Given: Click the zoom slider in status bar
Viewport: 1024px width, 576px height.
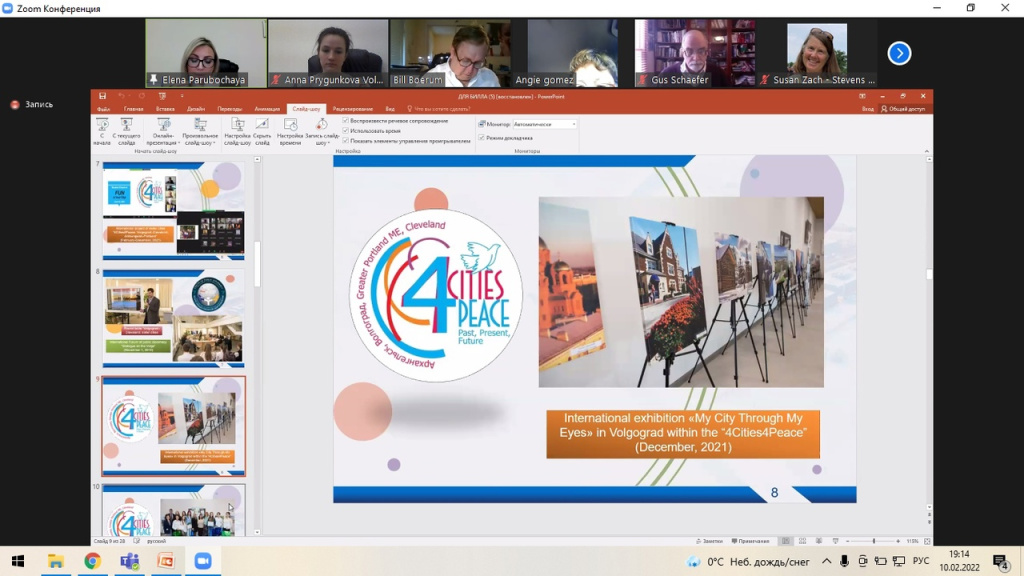Looking at the screenshot, I should coord(873,541).
